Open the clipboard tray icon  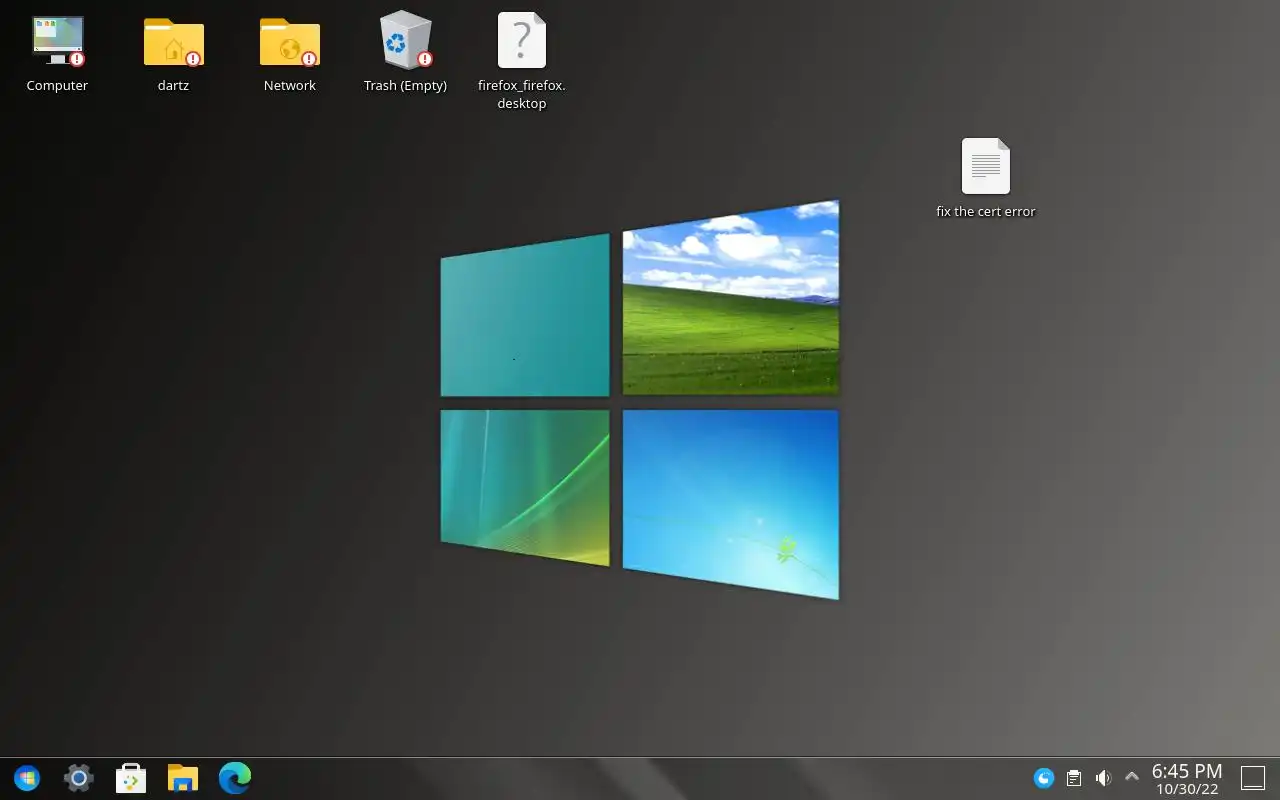[1074, 778]
